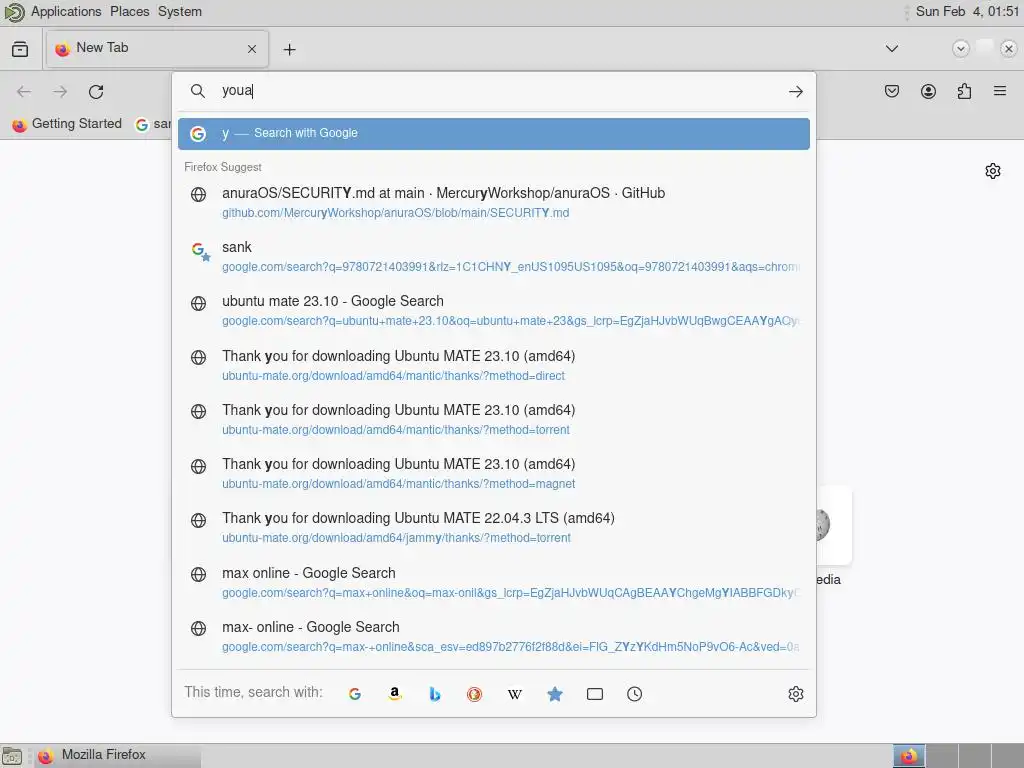1024x768 pixels.
Task: Open the Firefox hamburger menu
Action: [1000, 91]
